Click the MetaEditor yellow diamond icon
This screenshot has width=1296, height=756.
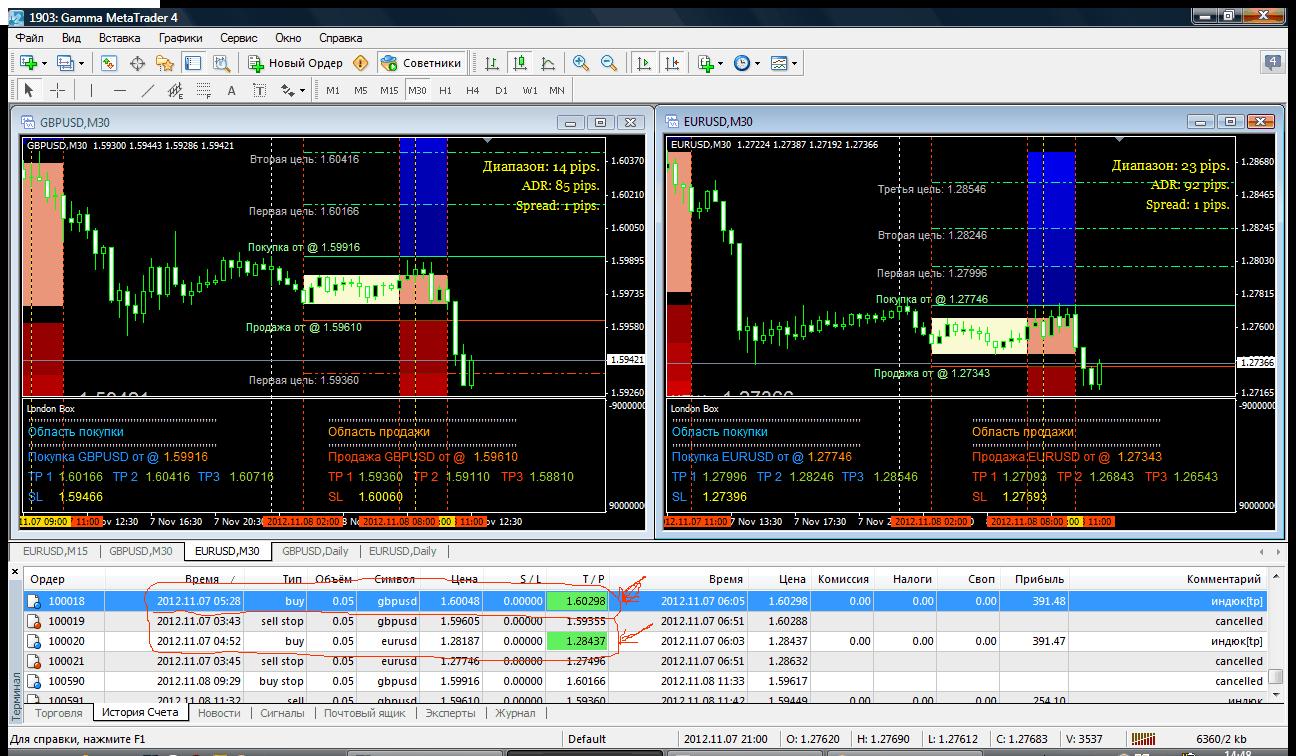[360, 63]
